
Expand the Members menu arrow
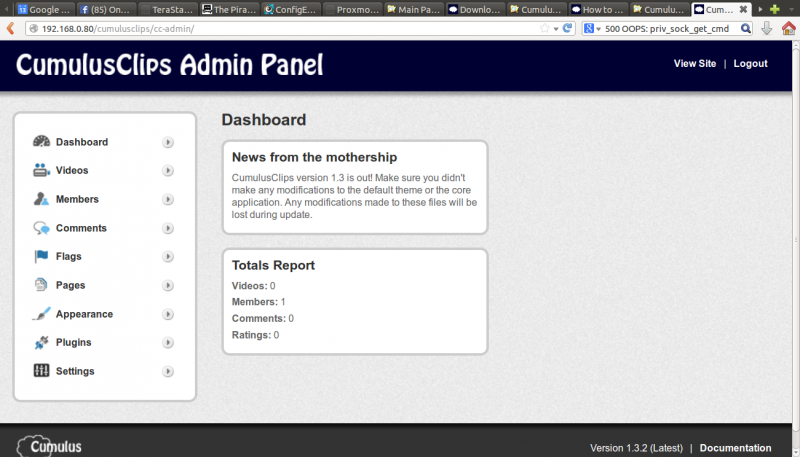point(168,200)
